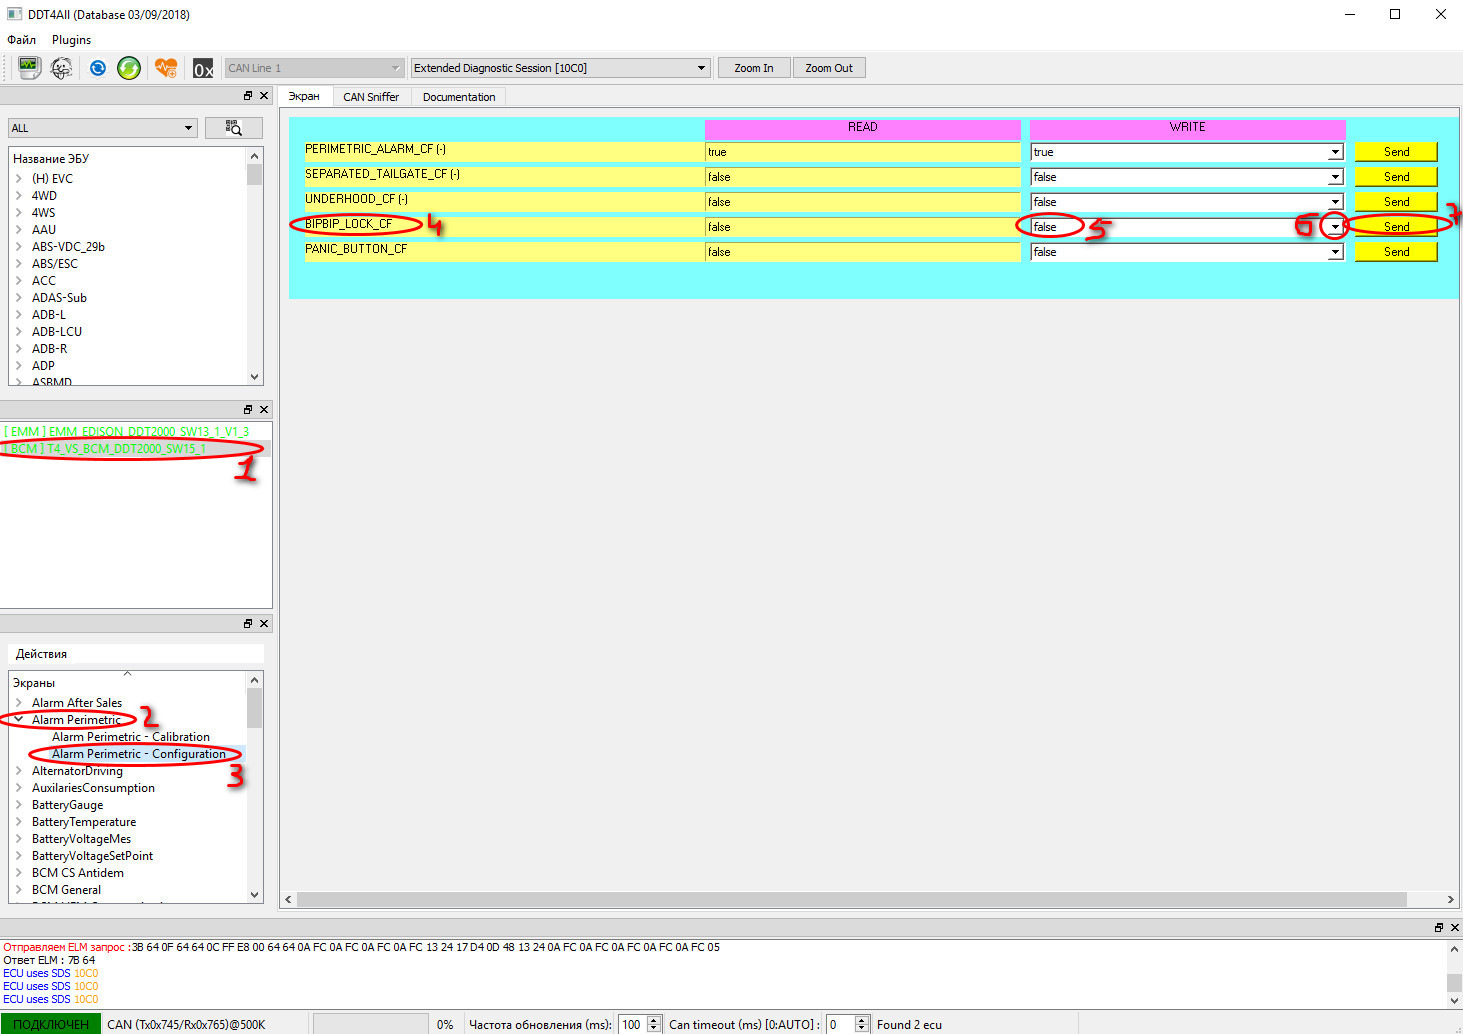Viewport: 1463px width, 1034px height.
Task: Float the detected ECUs panel
Action: [x=248, y=410]
